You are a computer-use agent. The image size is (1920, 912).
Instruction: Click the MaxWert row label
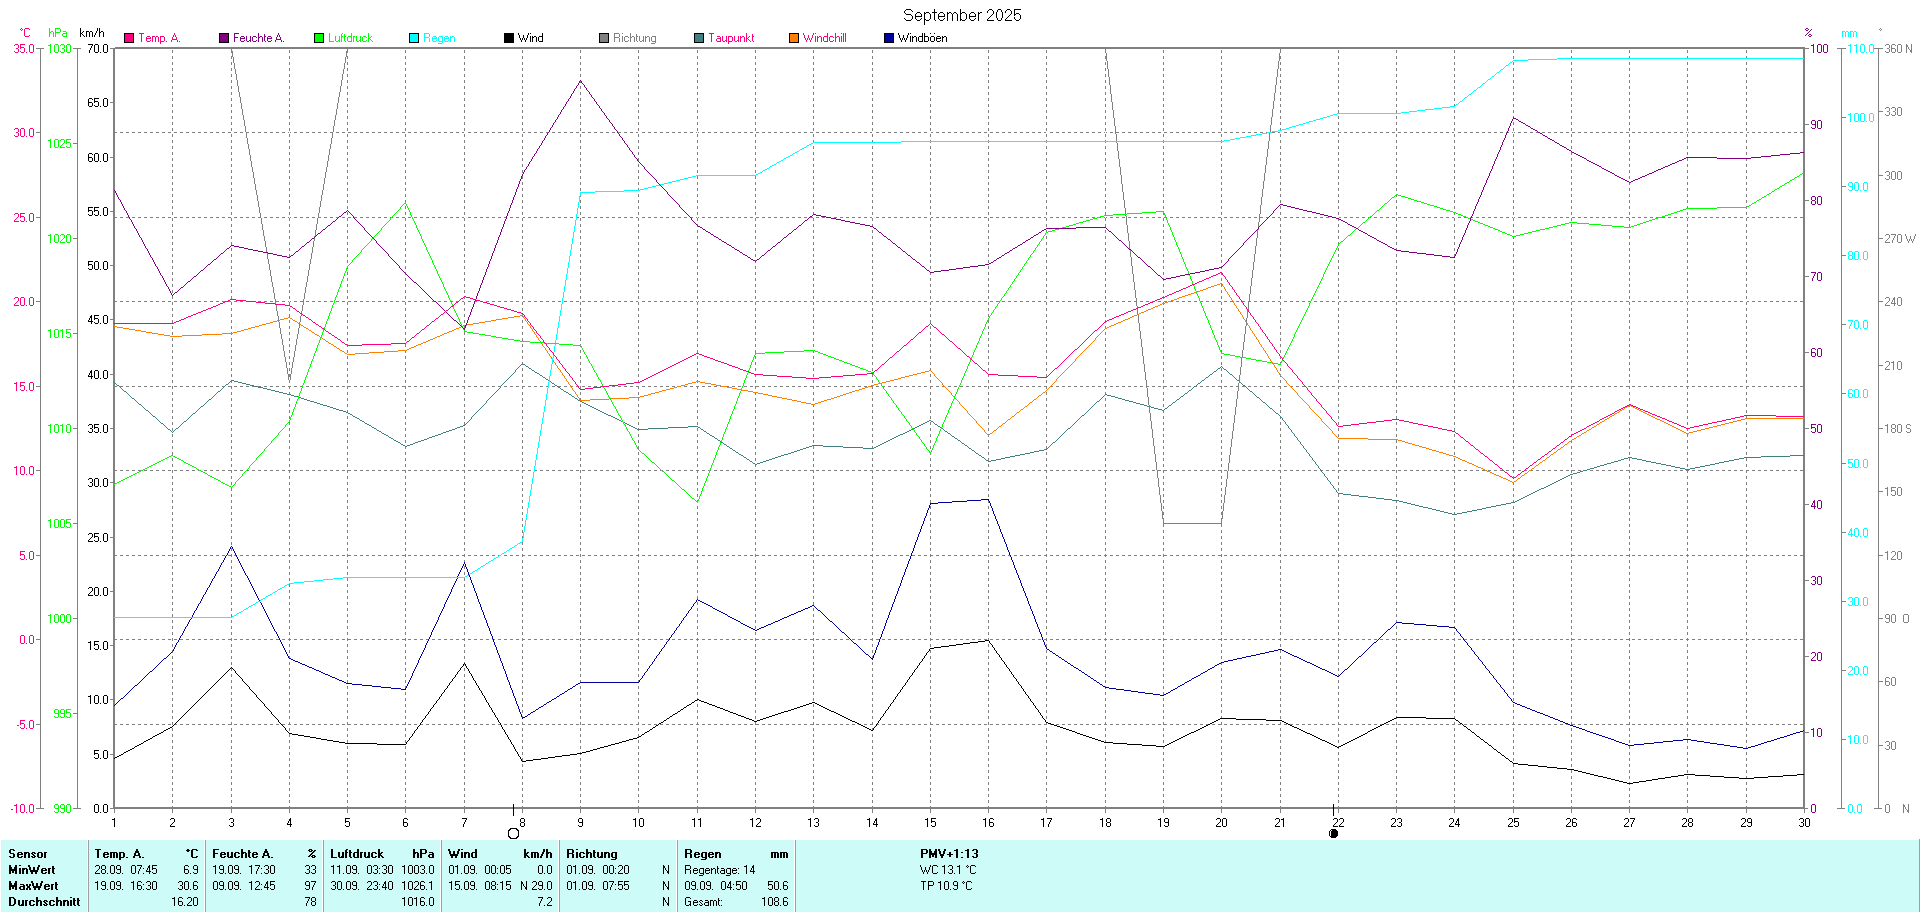(x=33, y=886)
